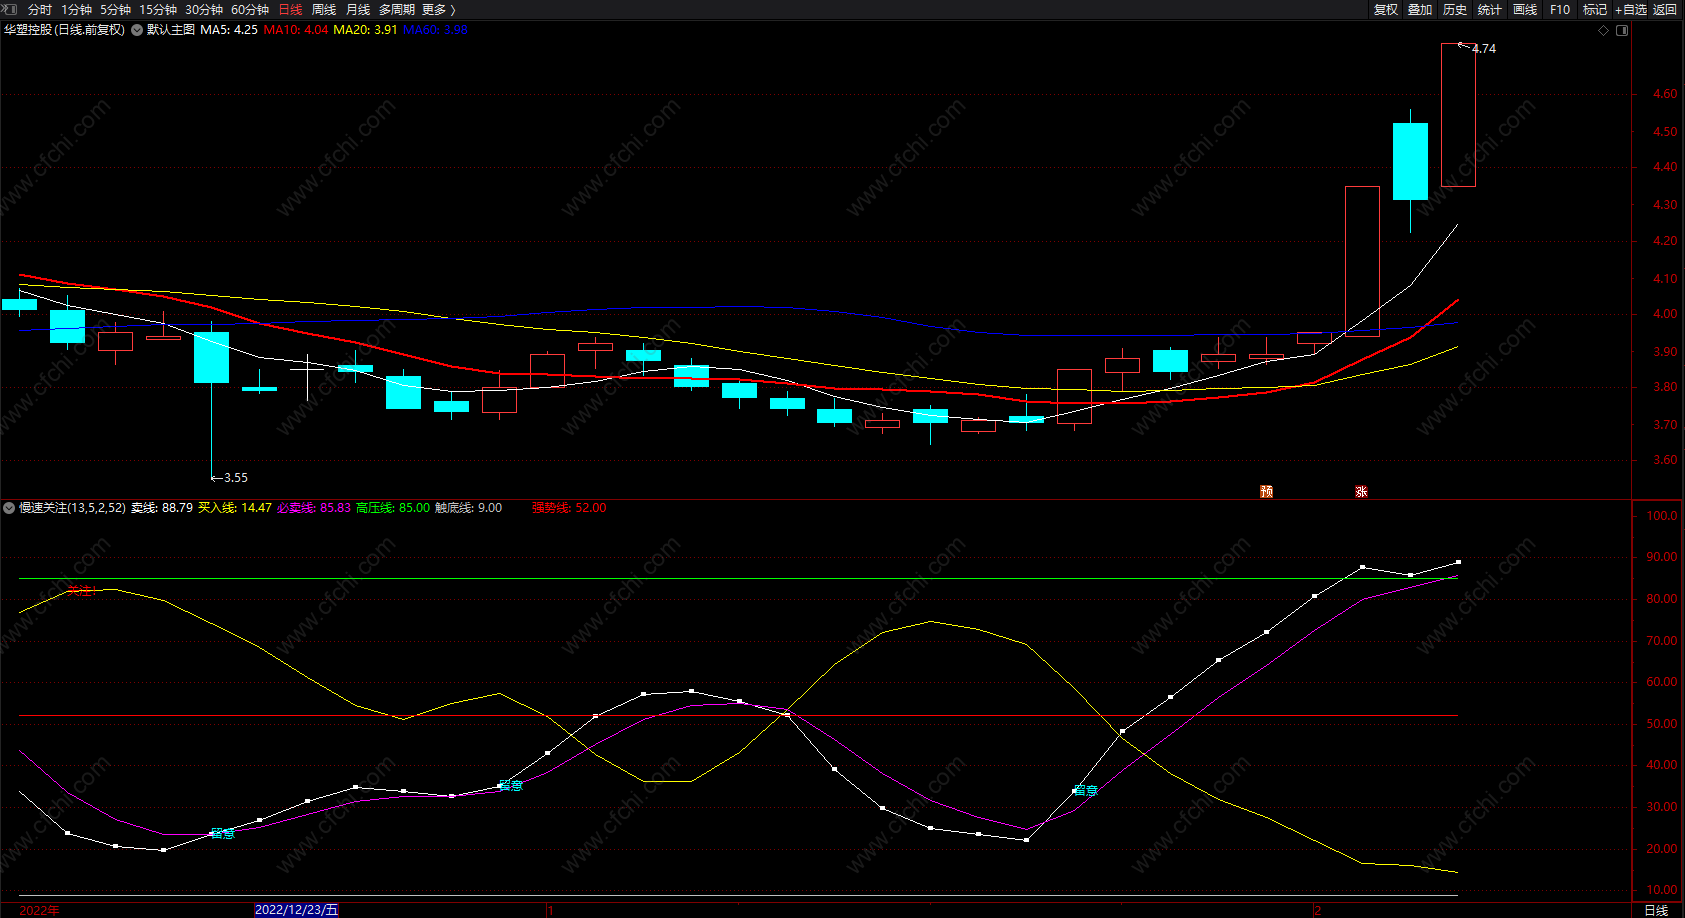Screen dimensions: 1685x918
Task: Expand the 慢速关注 indicator dropdown arrow
Action: pos(9,508)
